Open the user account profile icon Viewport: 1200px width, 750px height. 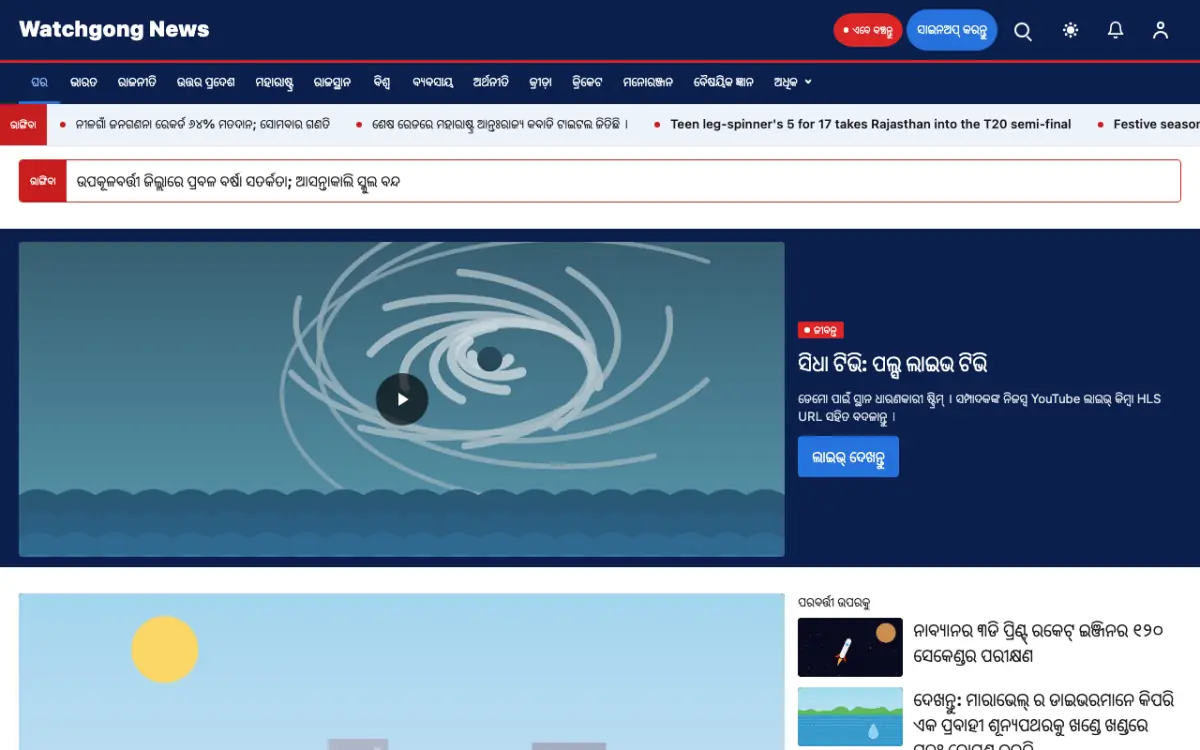point(1160,31)
